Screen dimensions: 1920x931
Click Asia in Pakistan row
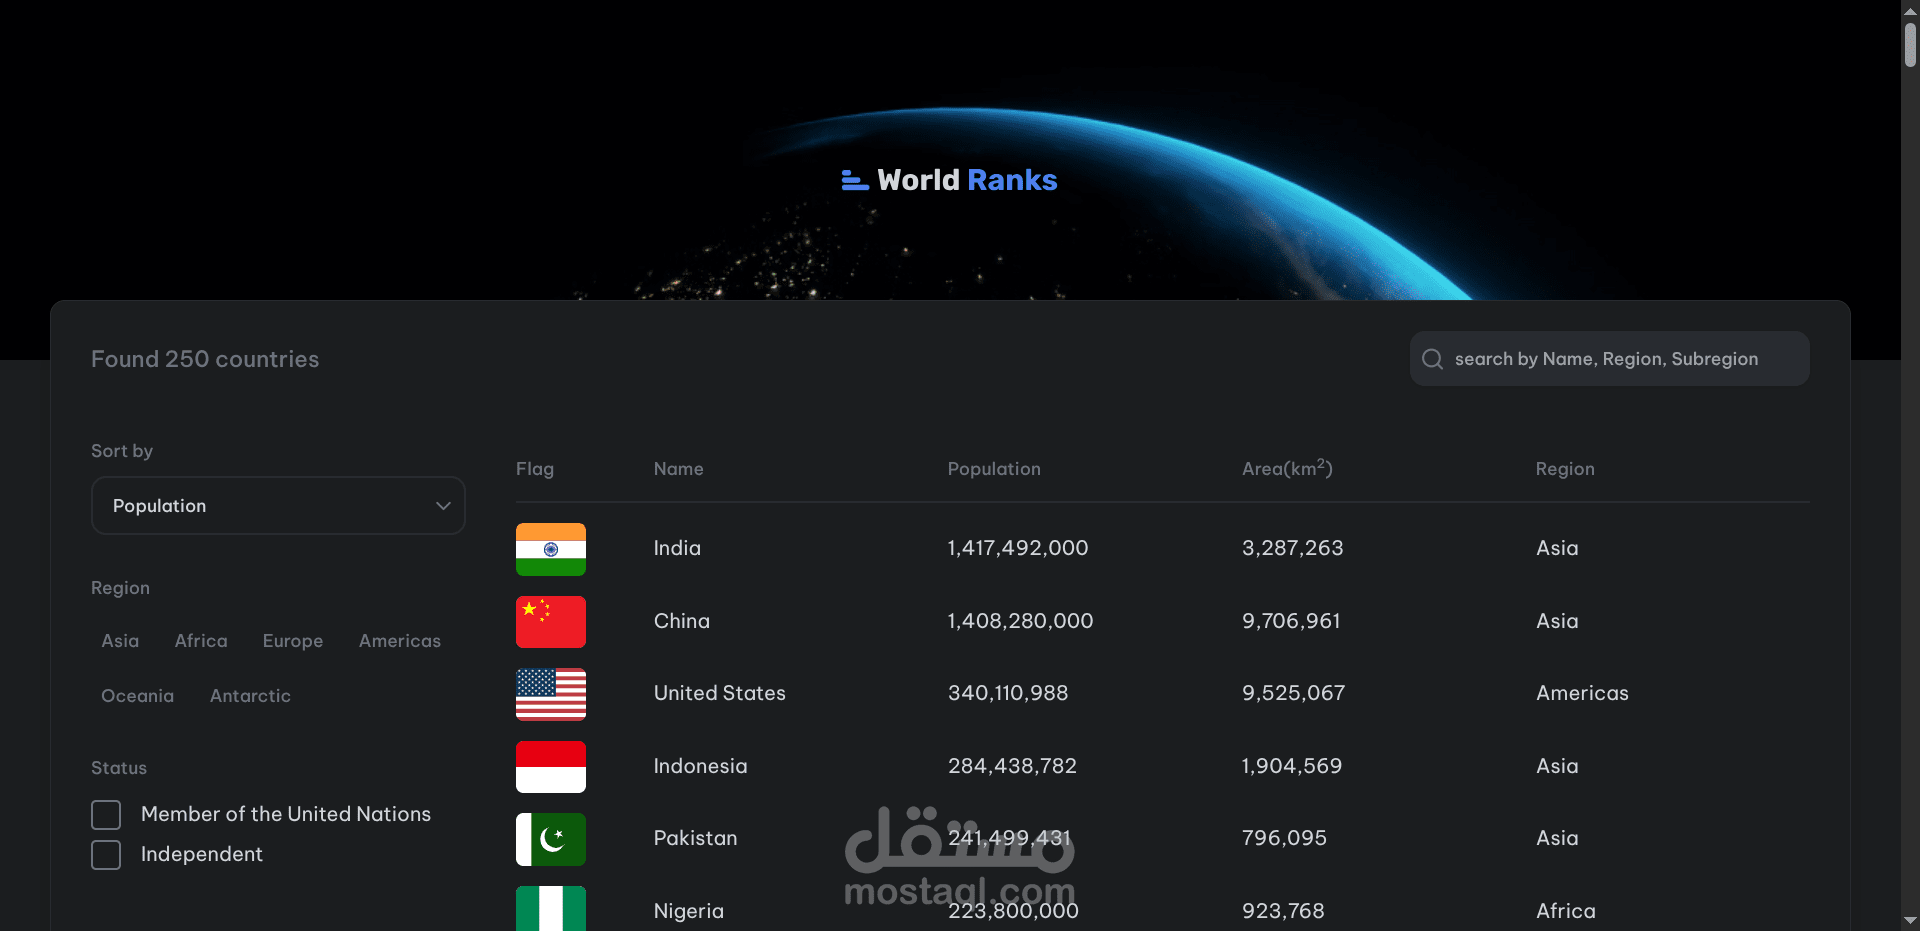tap(1557, 838)
